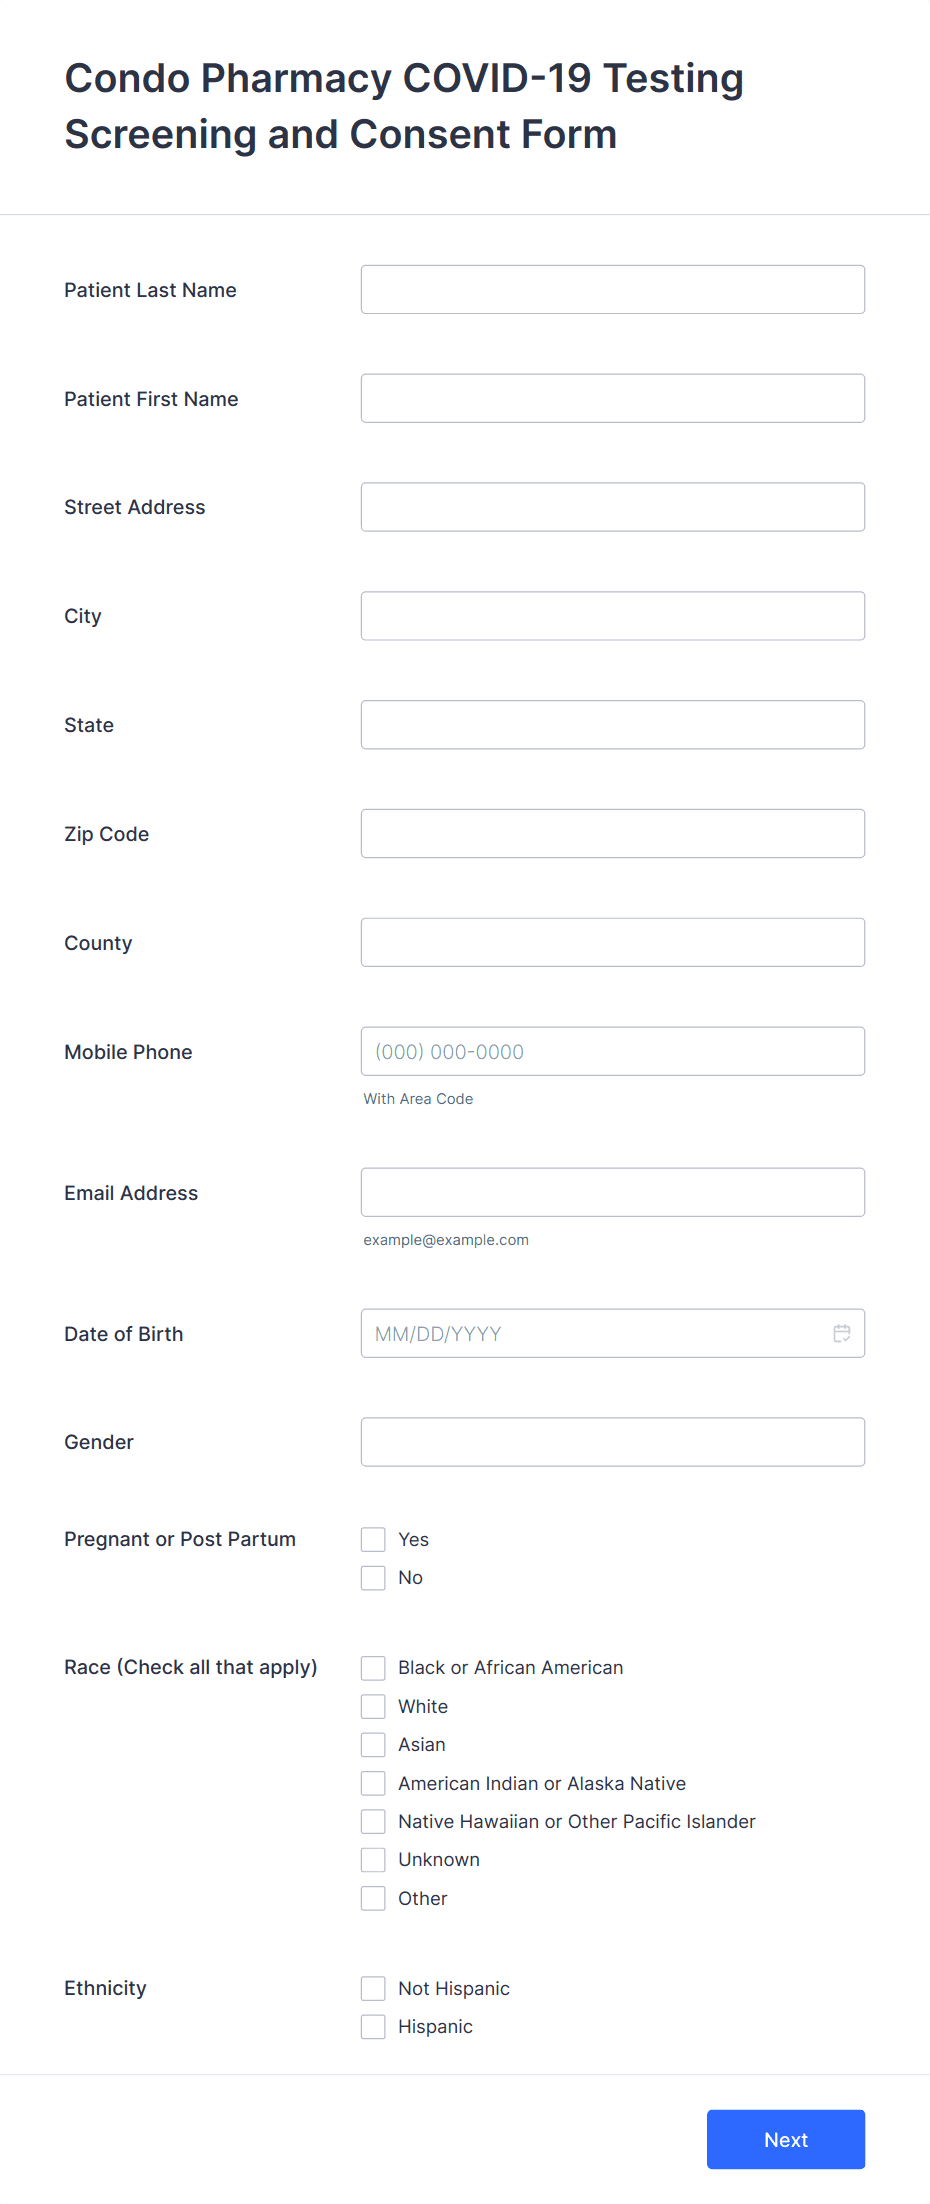The width and height of the screenshot is (930, 2204).
Task: Click the Date of Birth text field
Action: point(595,1333)
